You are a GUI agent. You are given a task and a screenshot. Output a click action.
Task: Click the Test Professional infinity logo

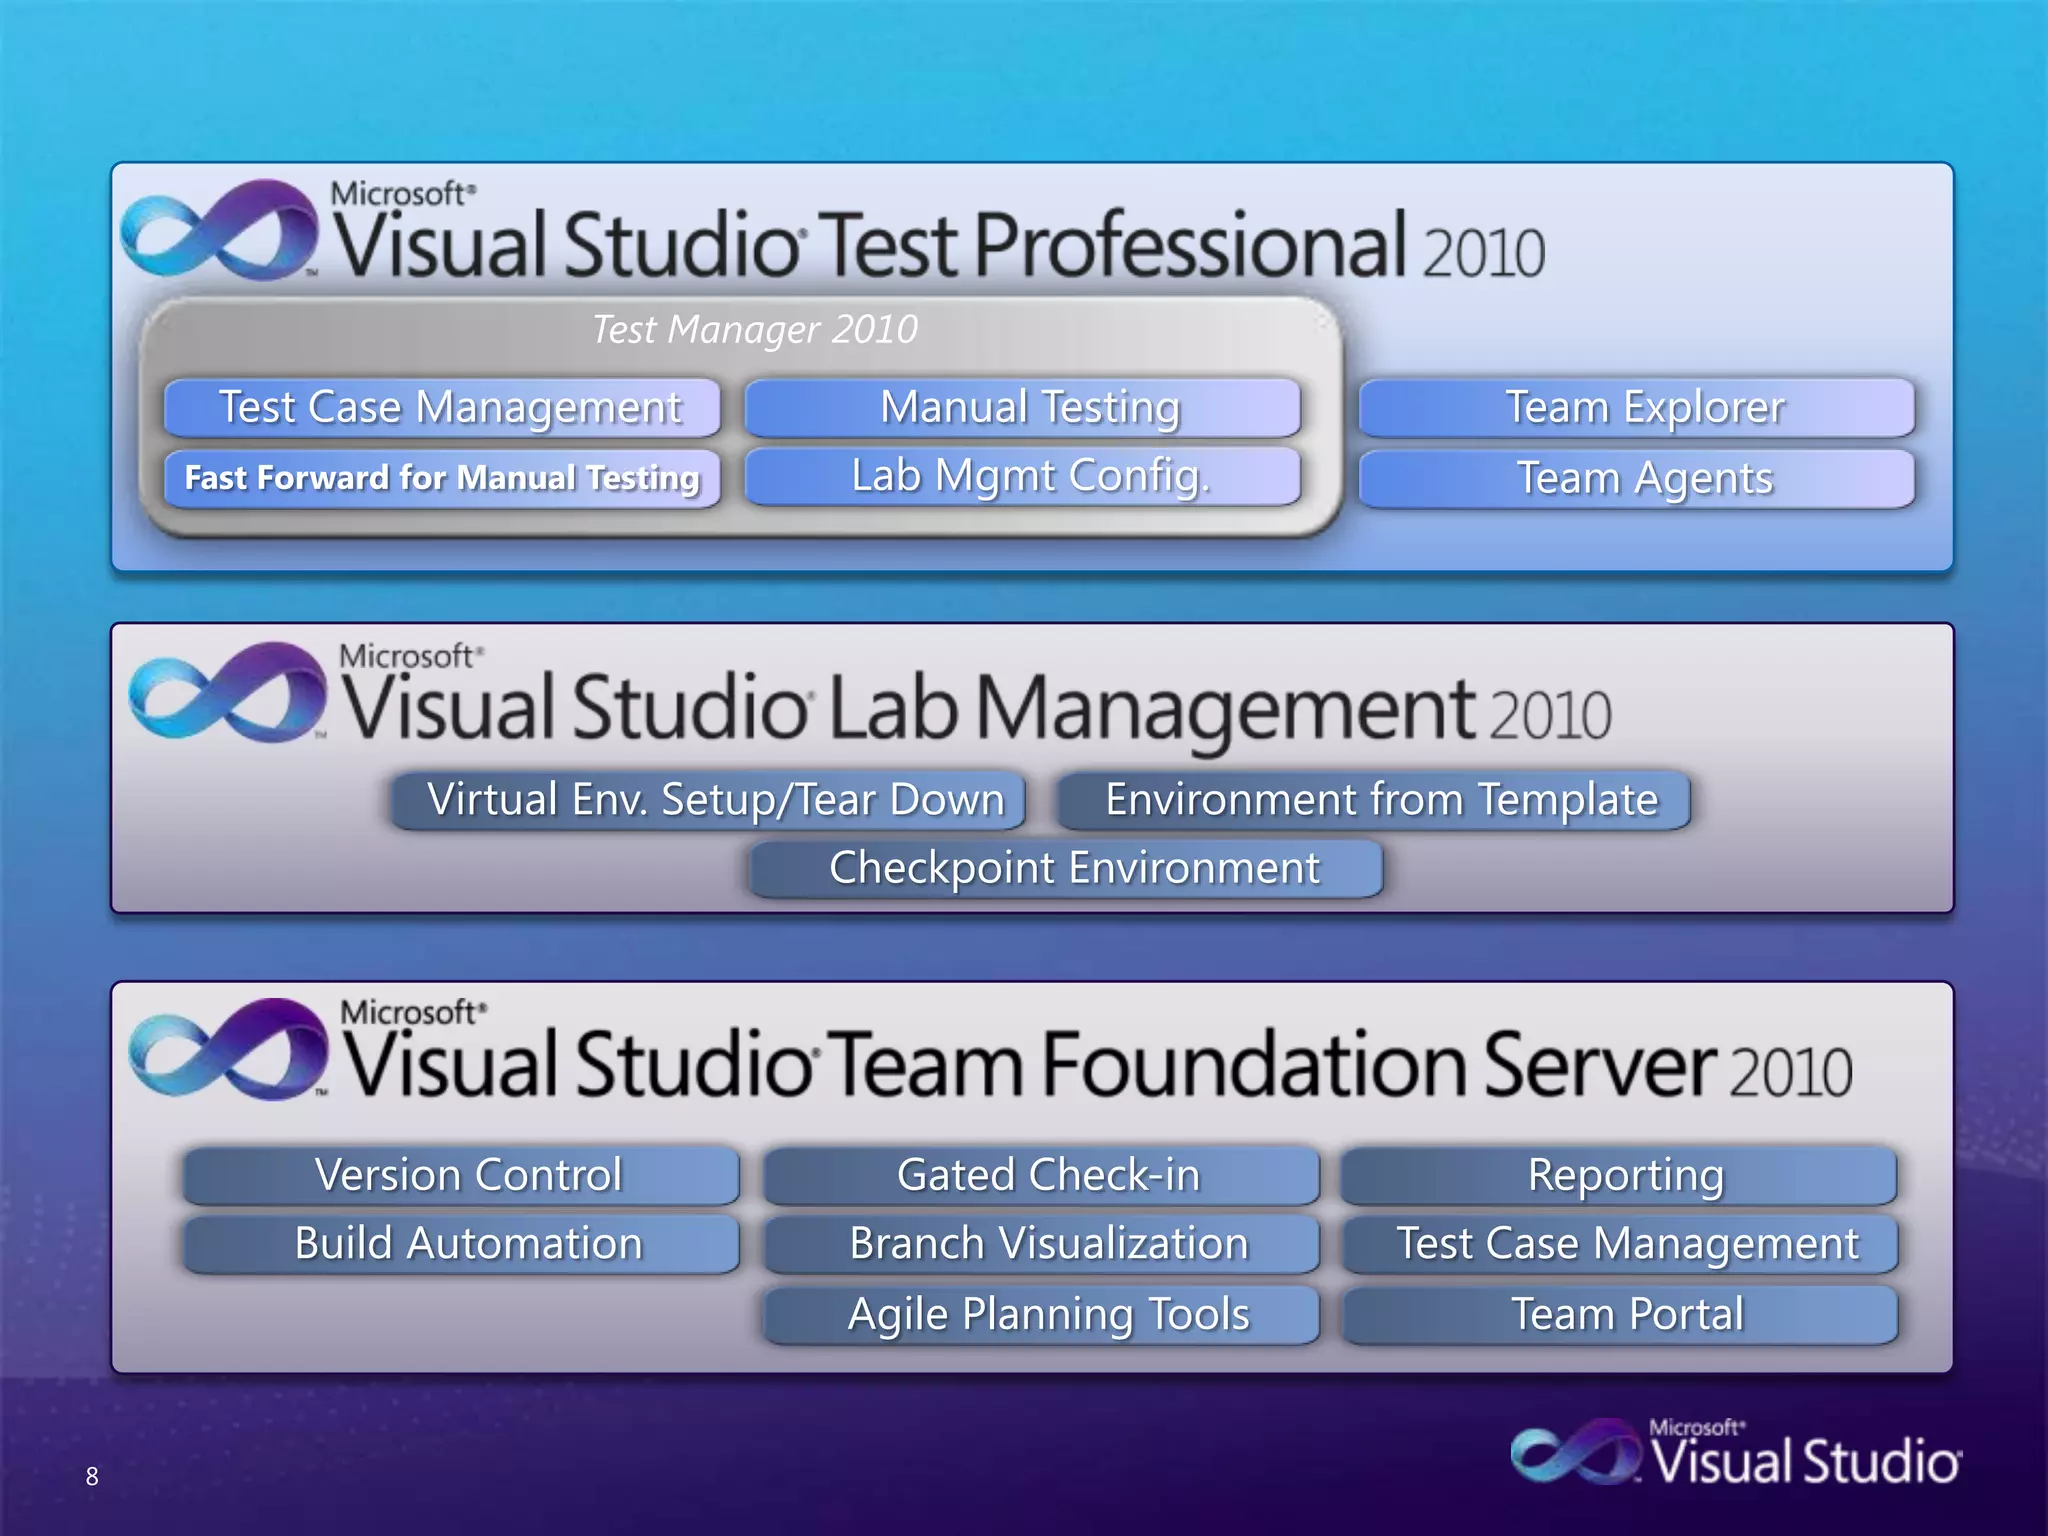point(220,229)
